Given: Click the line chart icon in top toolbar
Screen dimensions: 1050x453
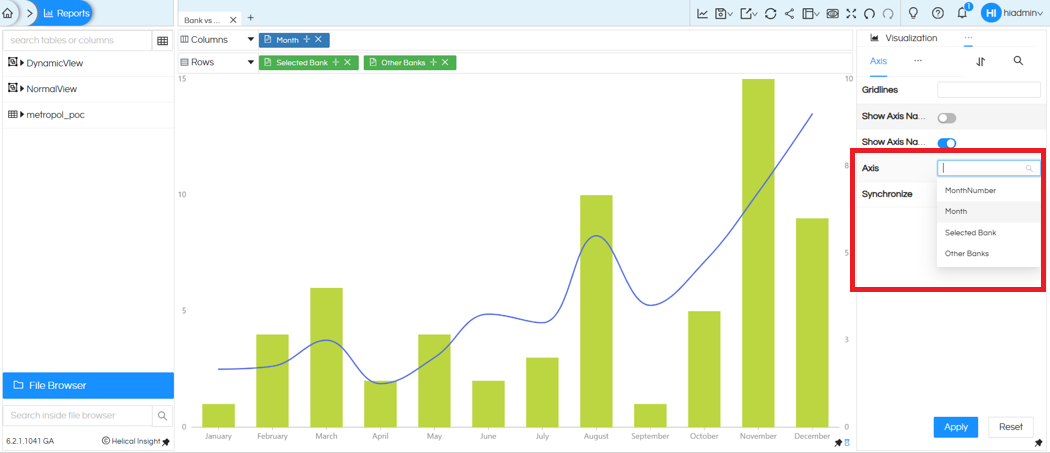Looking at the screenshot, I should [702, 13].
